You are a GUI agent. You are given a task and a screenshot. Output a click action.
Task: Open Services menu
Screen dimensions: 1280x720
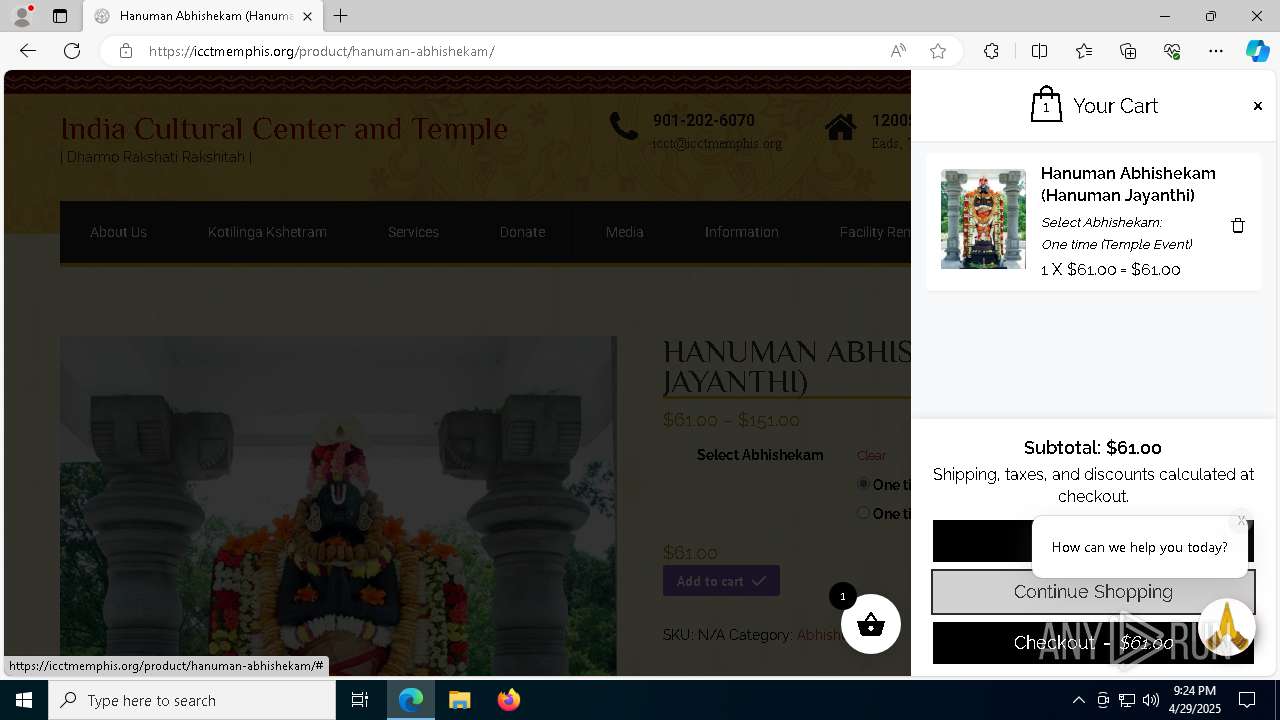point(413,232)
